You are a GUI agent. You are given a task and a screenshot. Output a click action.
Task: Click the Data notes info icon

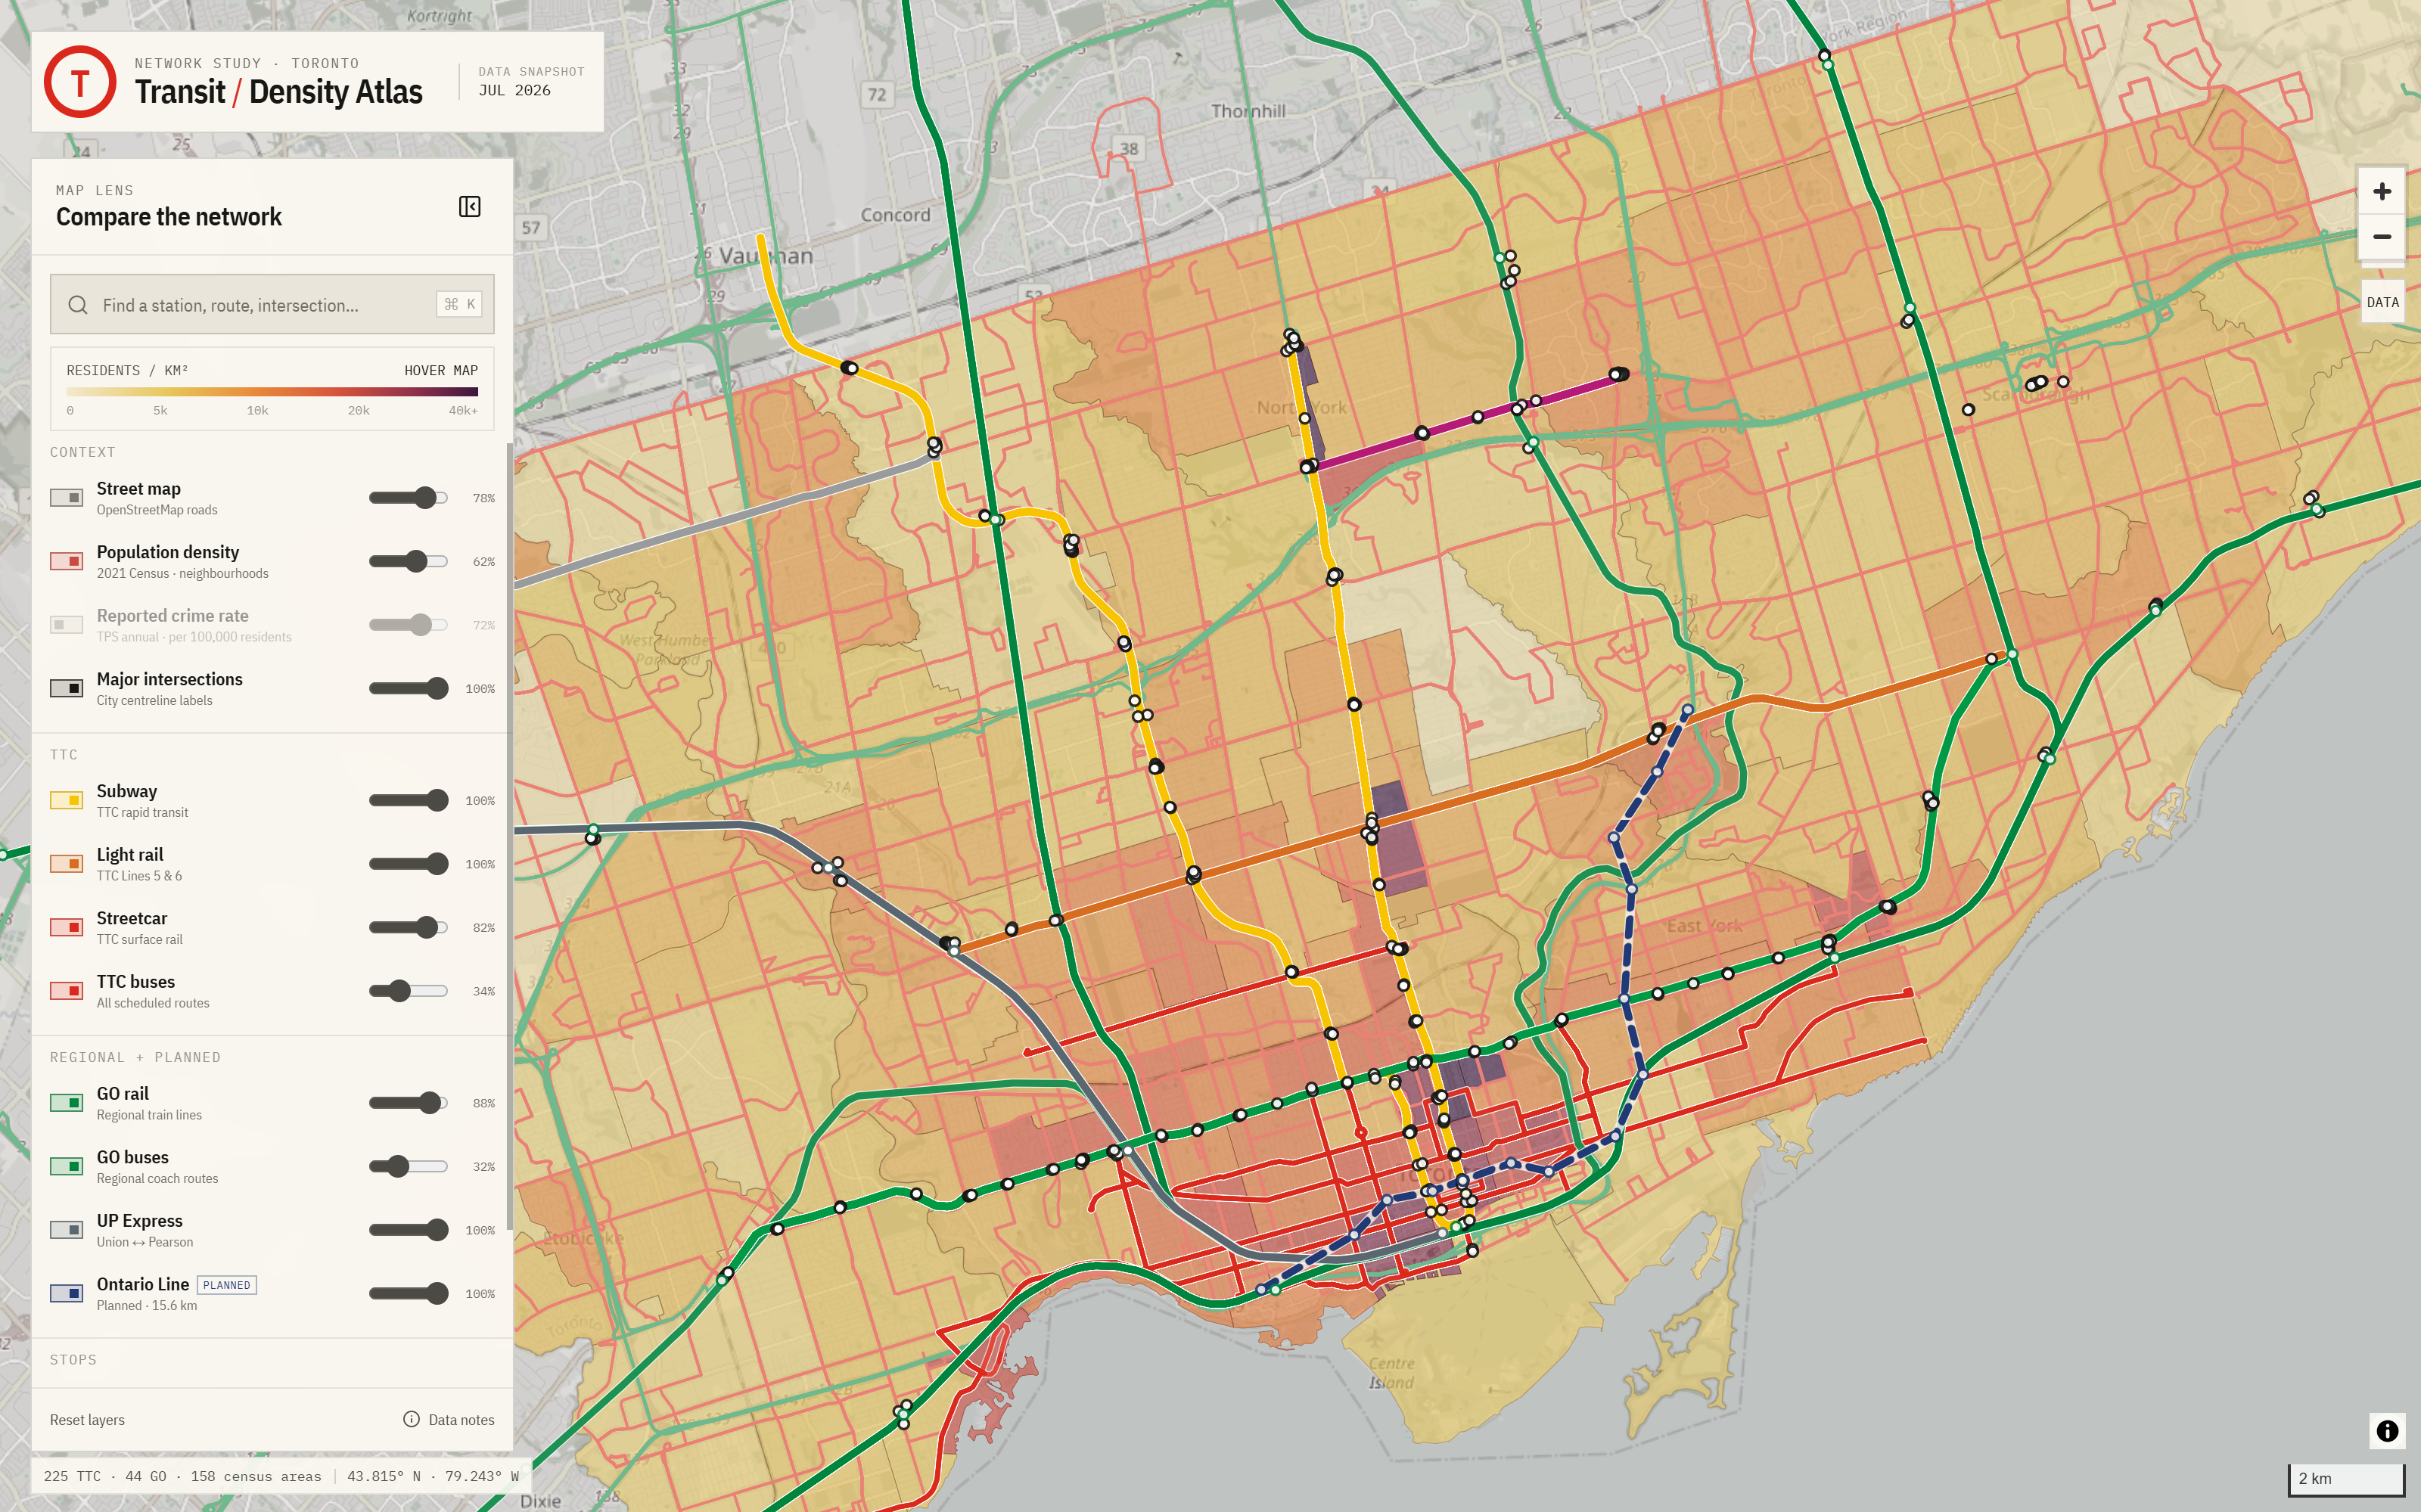411,1419
